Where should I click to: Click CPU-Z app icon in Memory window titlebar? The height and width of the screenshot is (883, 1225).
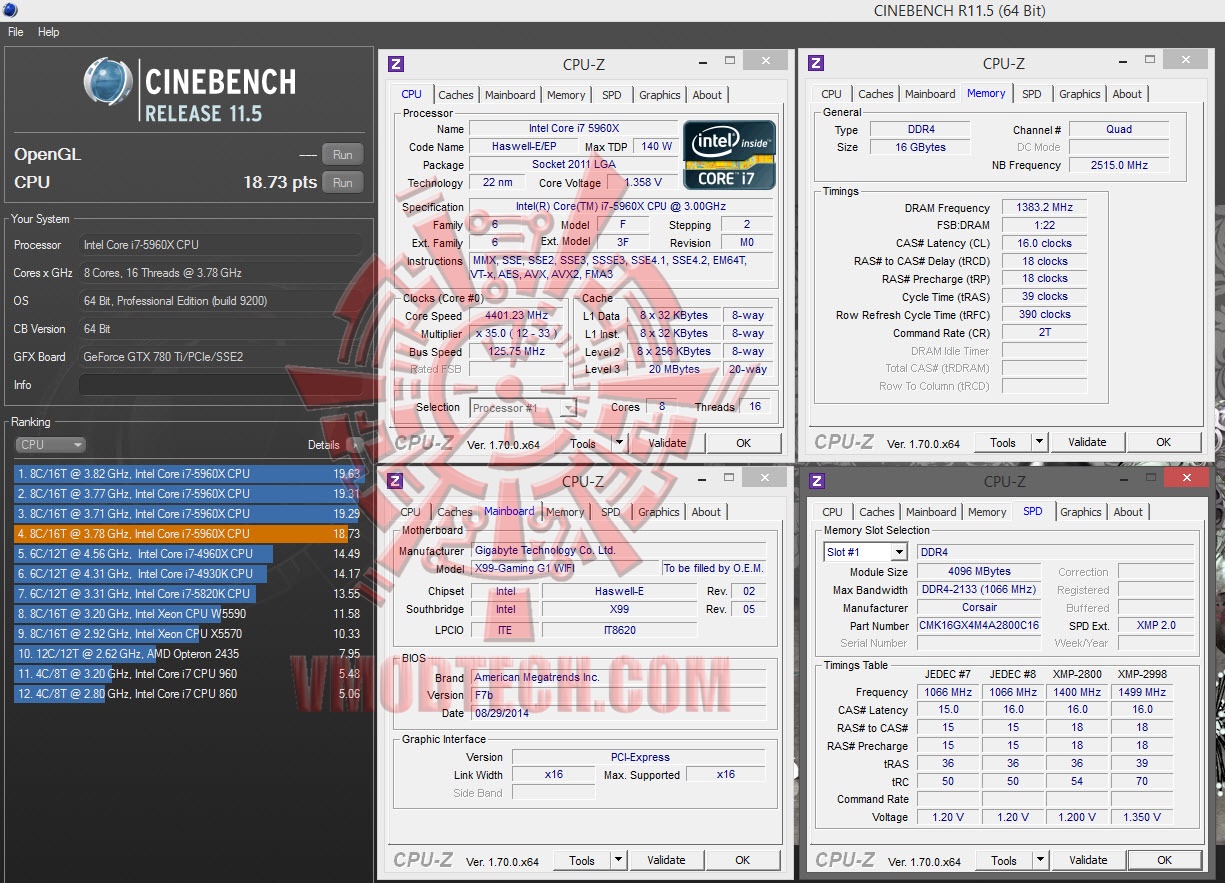click(816, 63)
